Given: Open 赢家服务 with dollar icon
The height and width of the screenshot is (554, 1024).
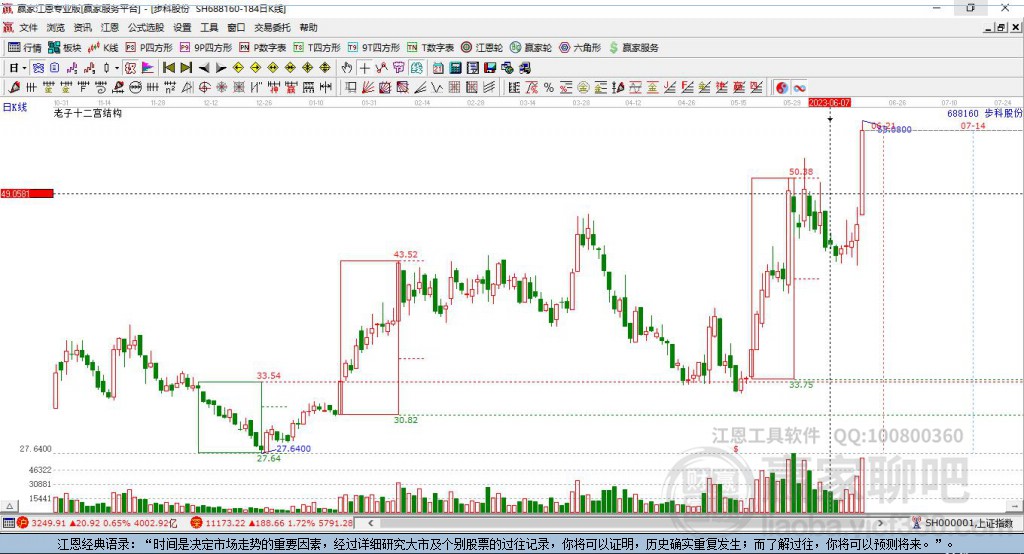Looking at the screenshot, I should click(634, 48).
